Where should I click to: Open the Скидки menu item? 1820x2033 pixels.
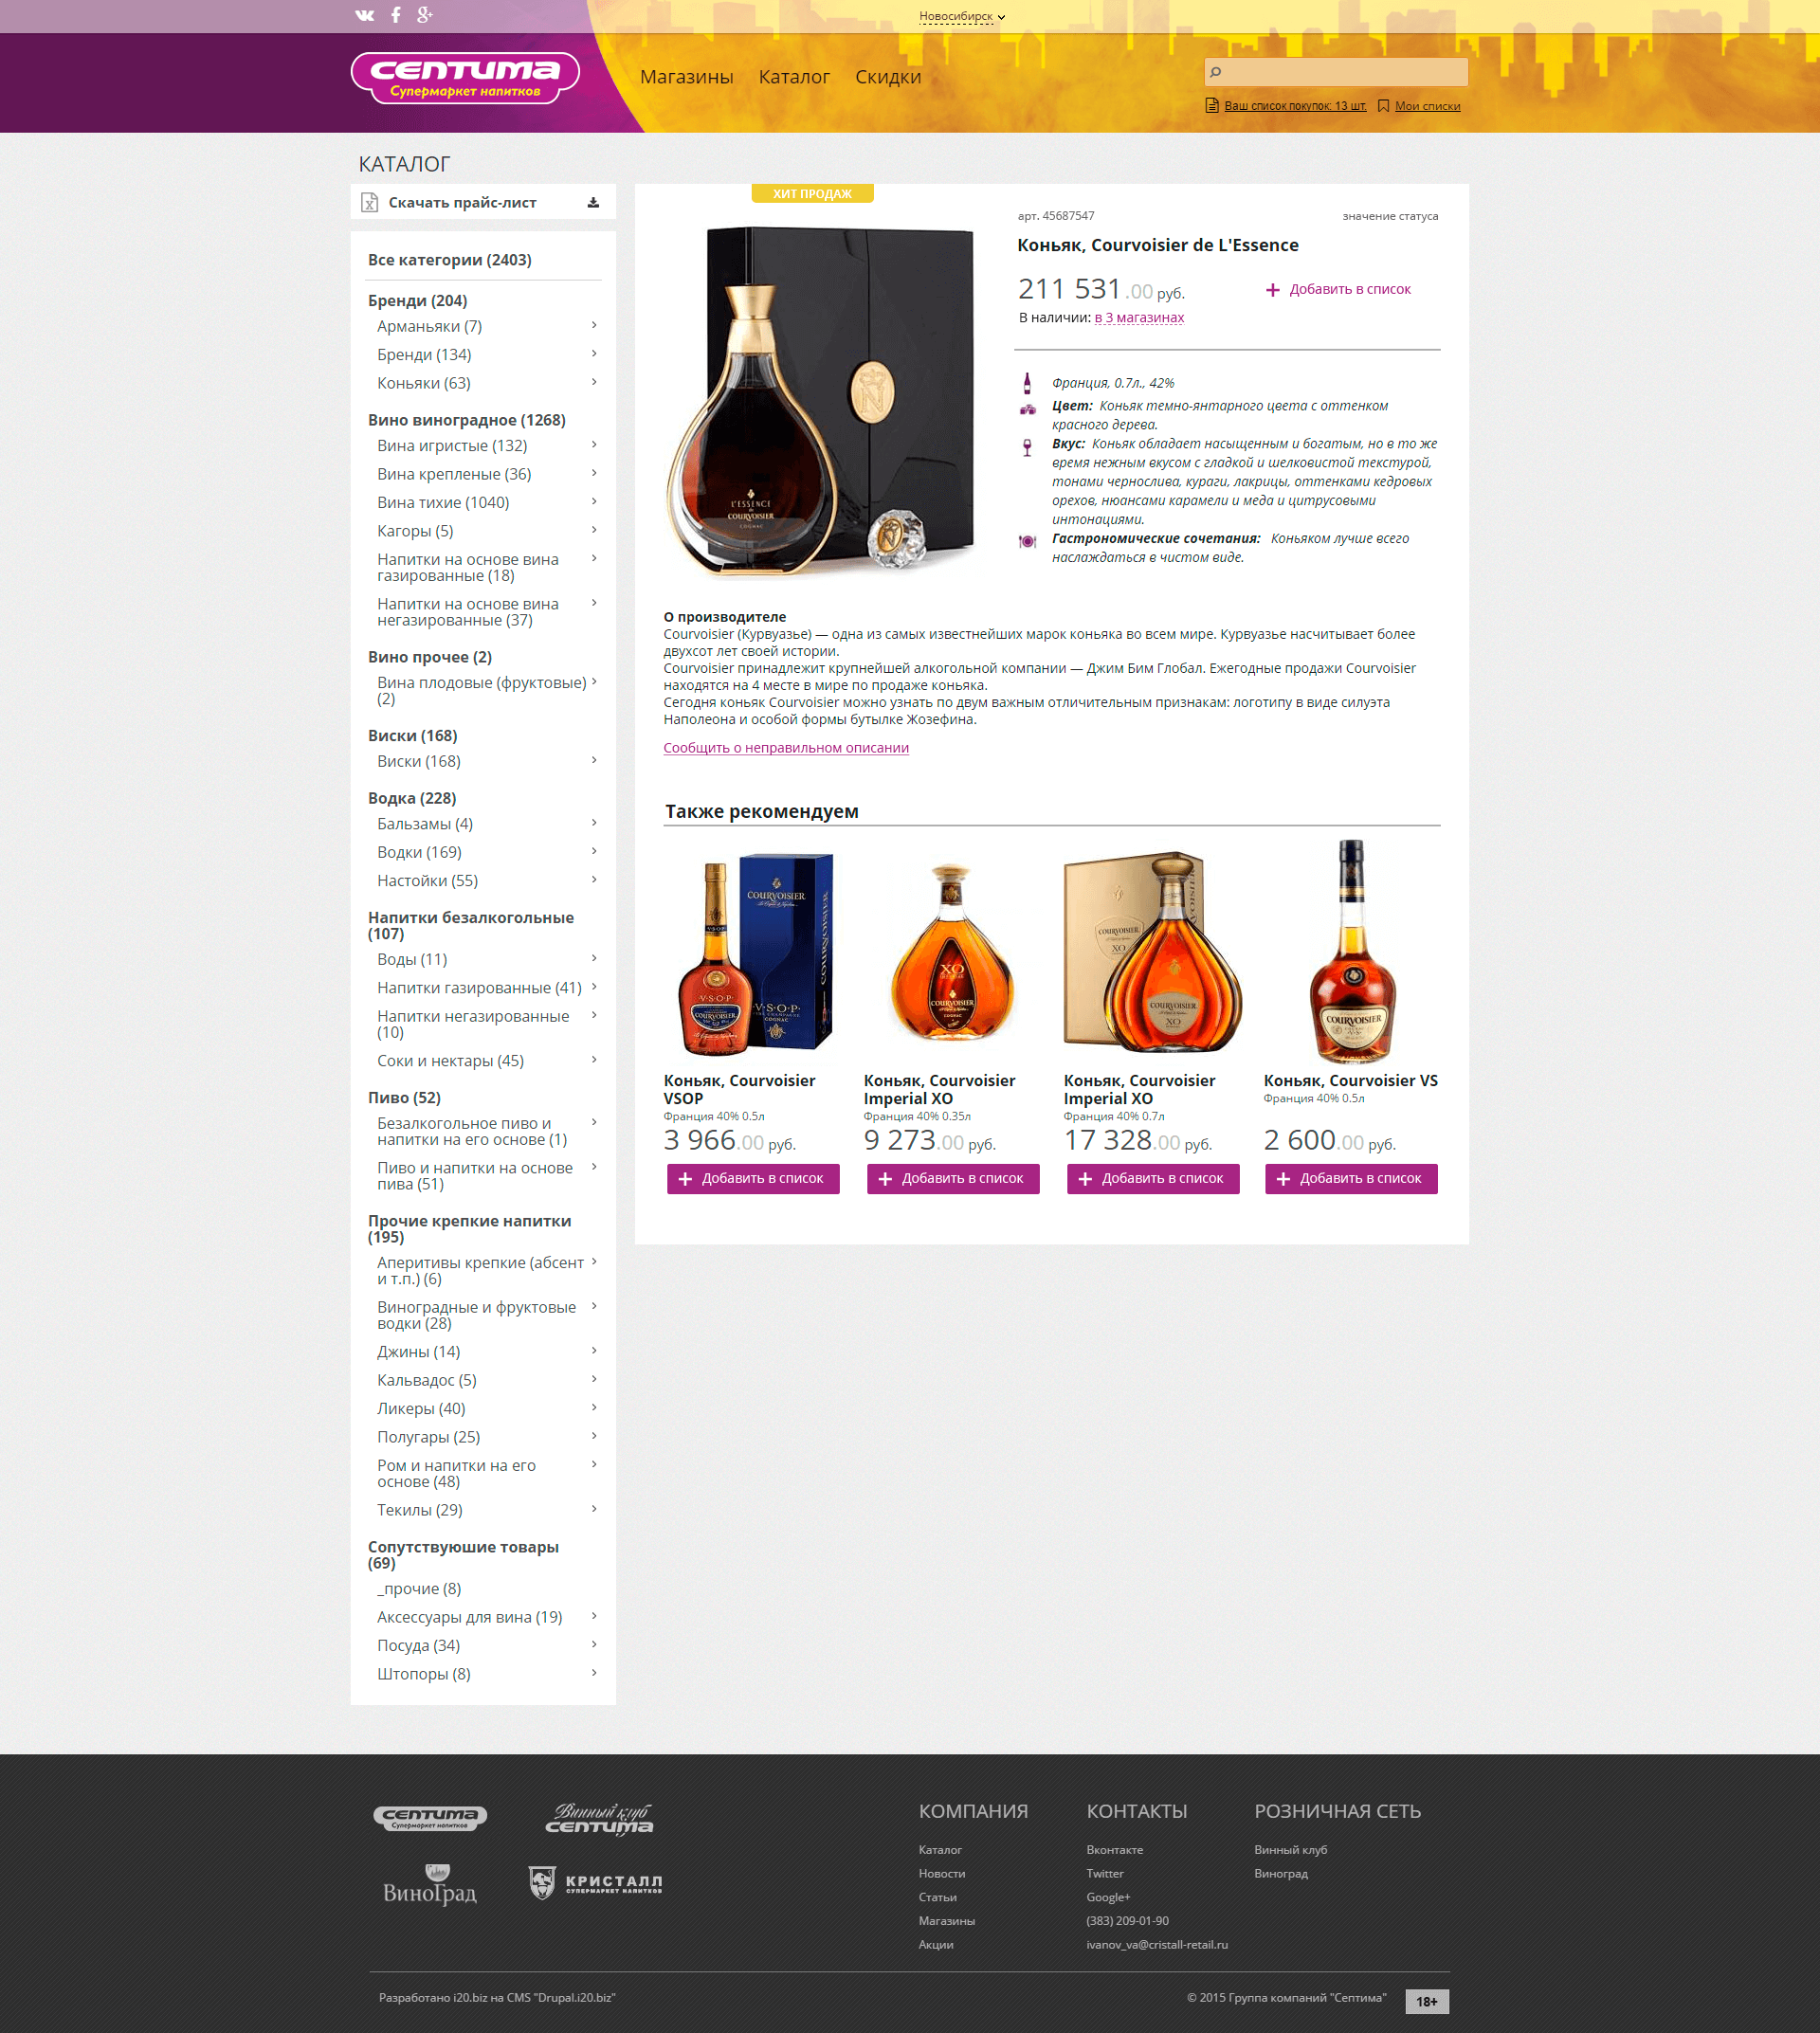pos(888,77)
